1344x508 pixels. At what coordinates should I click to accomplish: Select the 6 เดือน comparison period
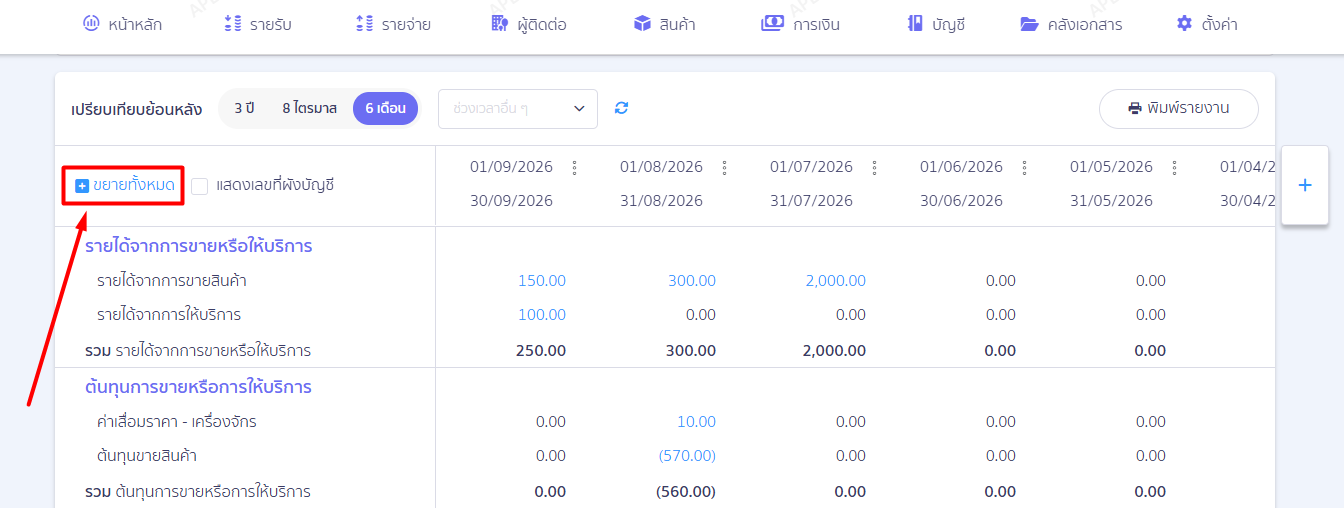(x=385, y=108)
